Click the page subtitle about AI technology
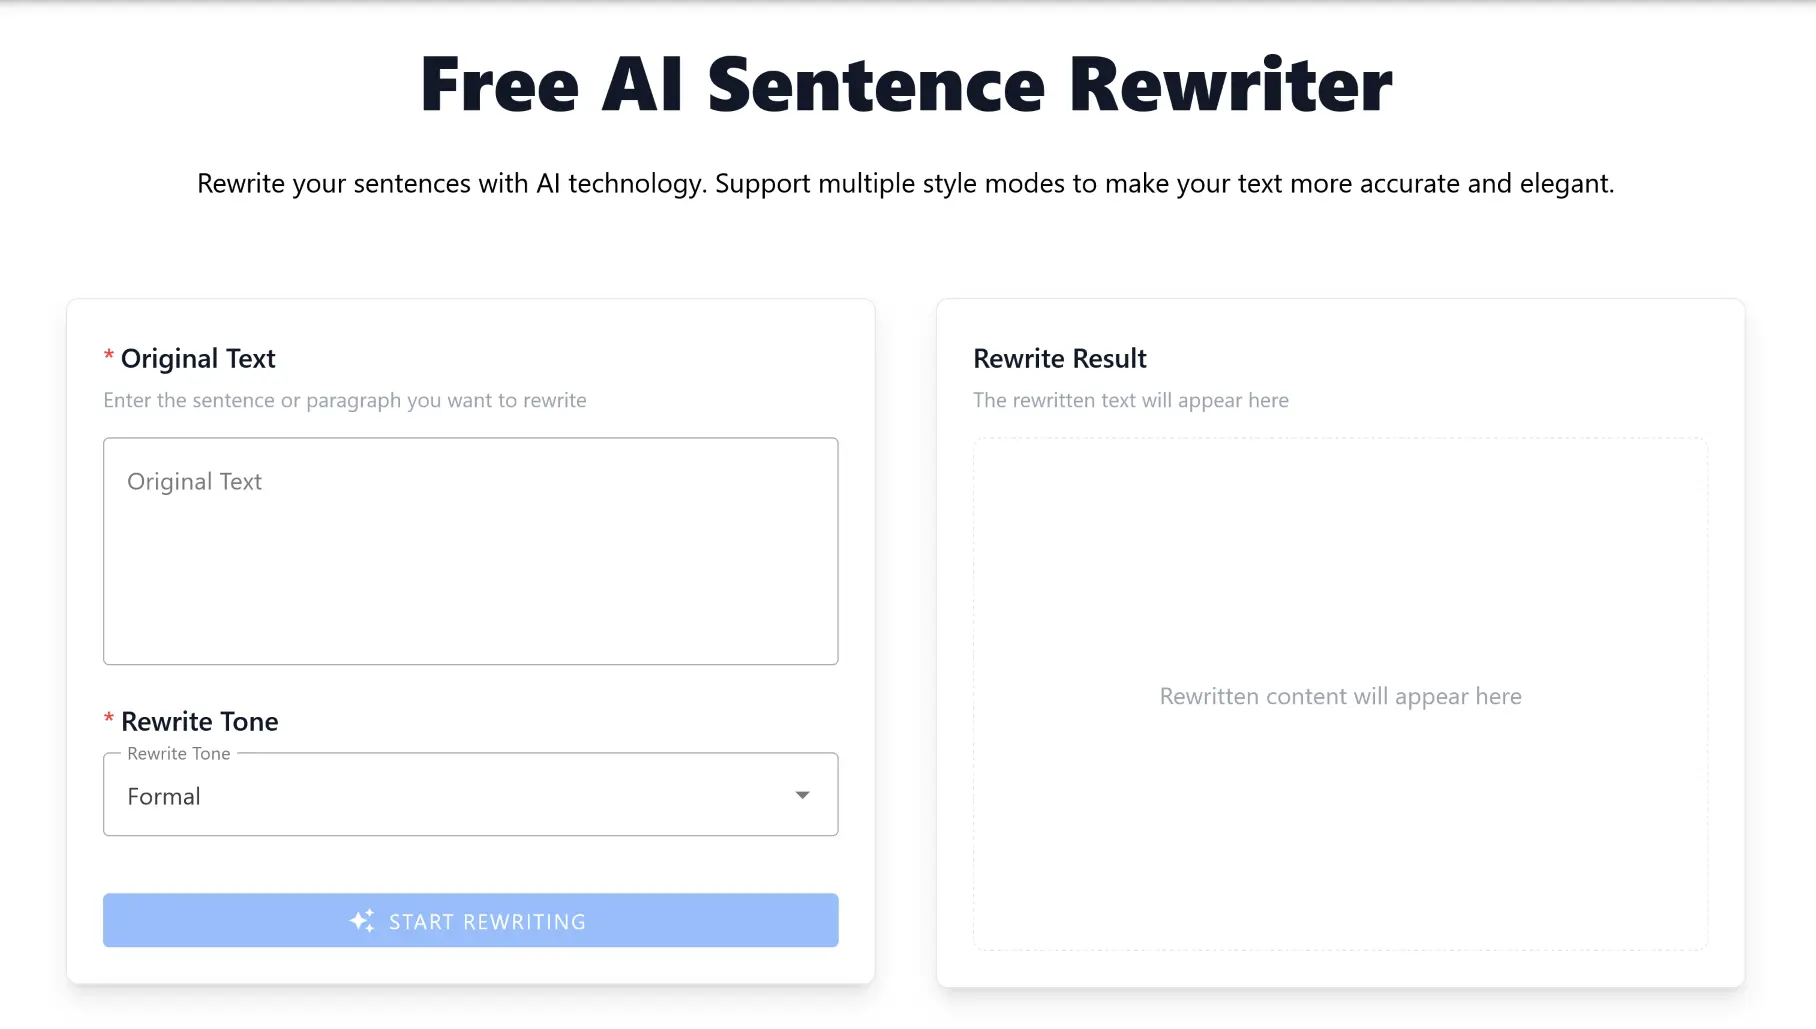The height and width of the screenshot is (1029, 1816). tap(907, 183)
